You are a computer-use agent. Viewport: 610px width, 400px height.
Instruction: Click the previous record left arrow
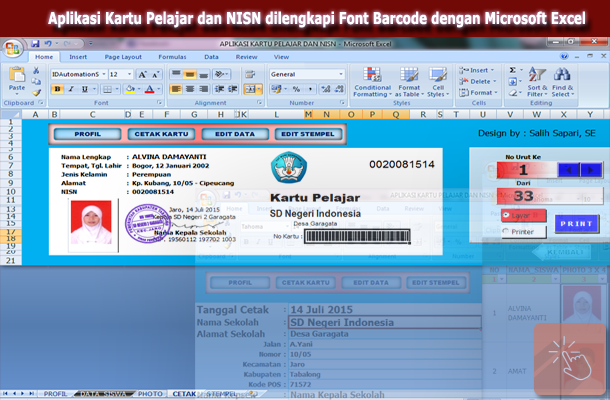(x=568, y=170)
